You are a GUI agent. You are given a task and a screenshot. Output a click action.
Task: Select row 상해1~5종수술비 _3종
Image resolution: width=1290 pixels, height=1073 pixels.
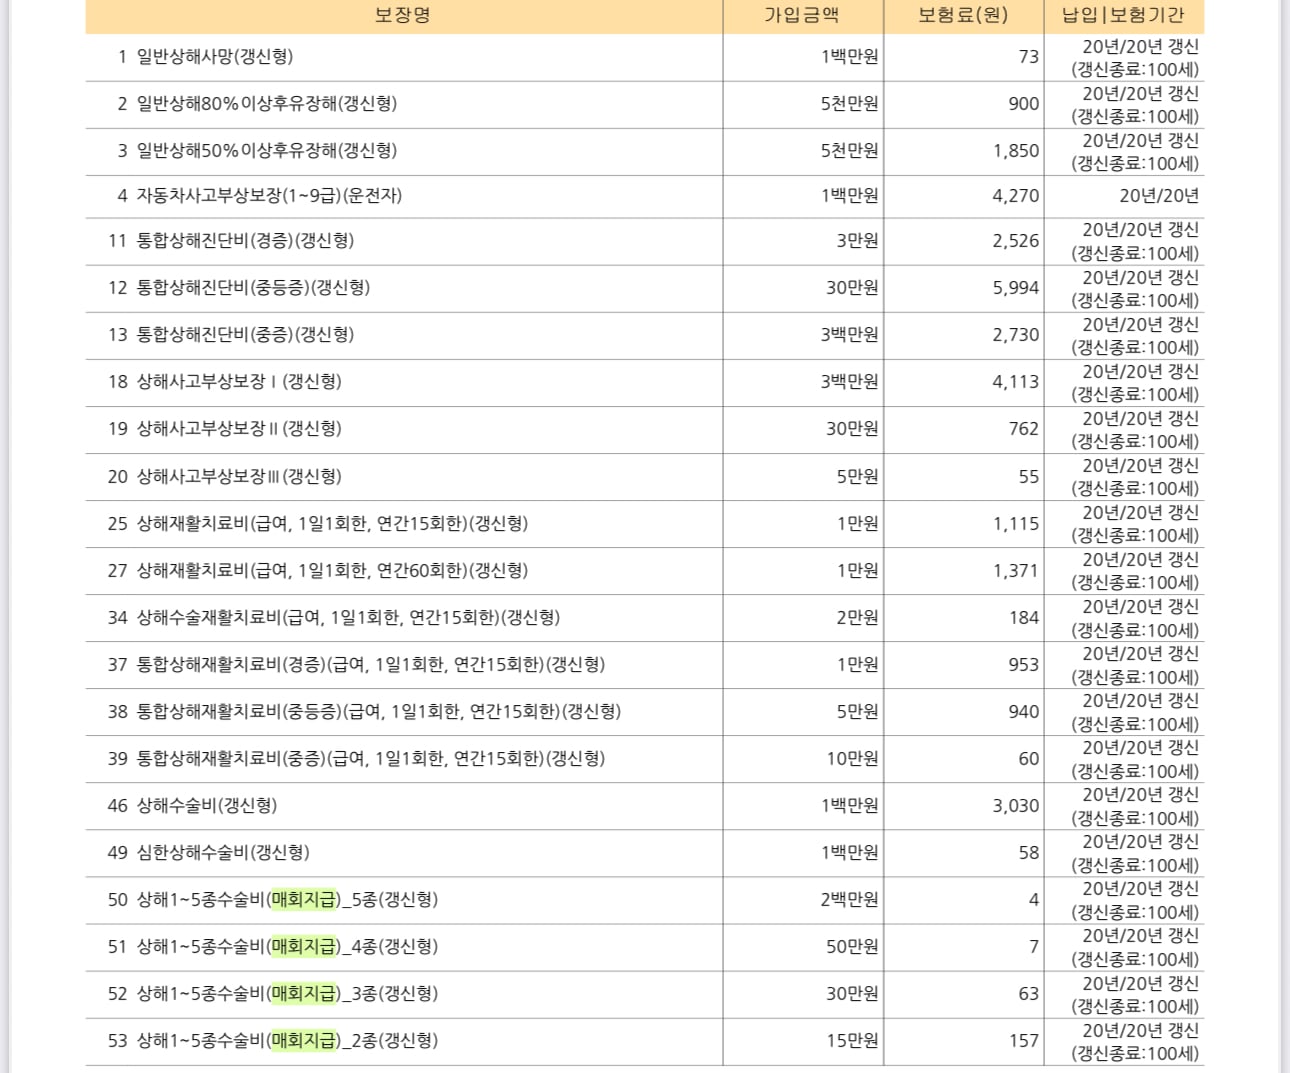645,994
